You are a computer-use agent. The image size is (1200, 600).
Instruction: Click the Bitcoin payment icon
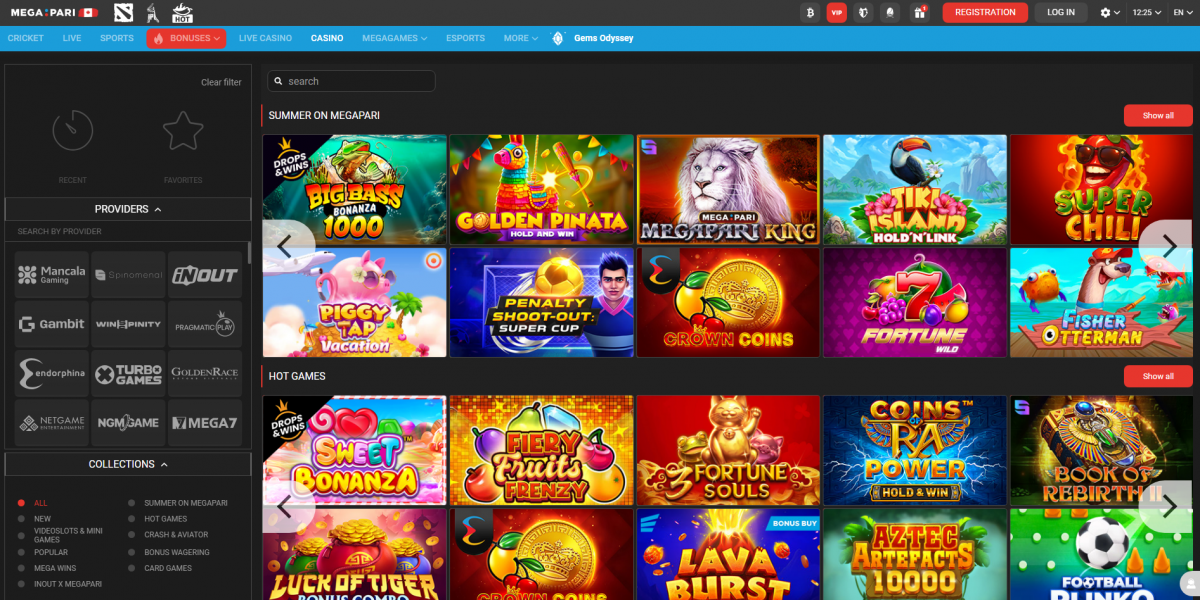pyautogui.click(x=810, y=12)
